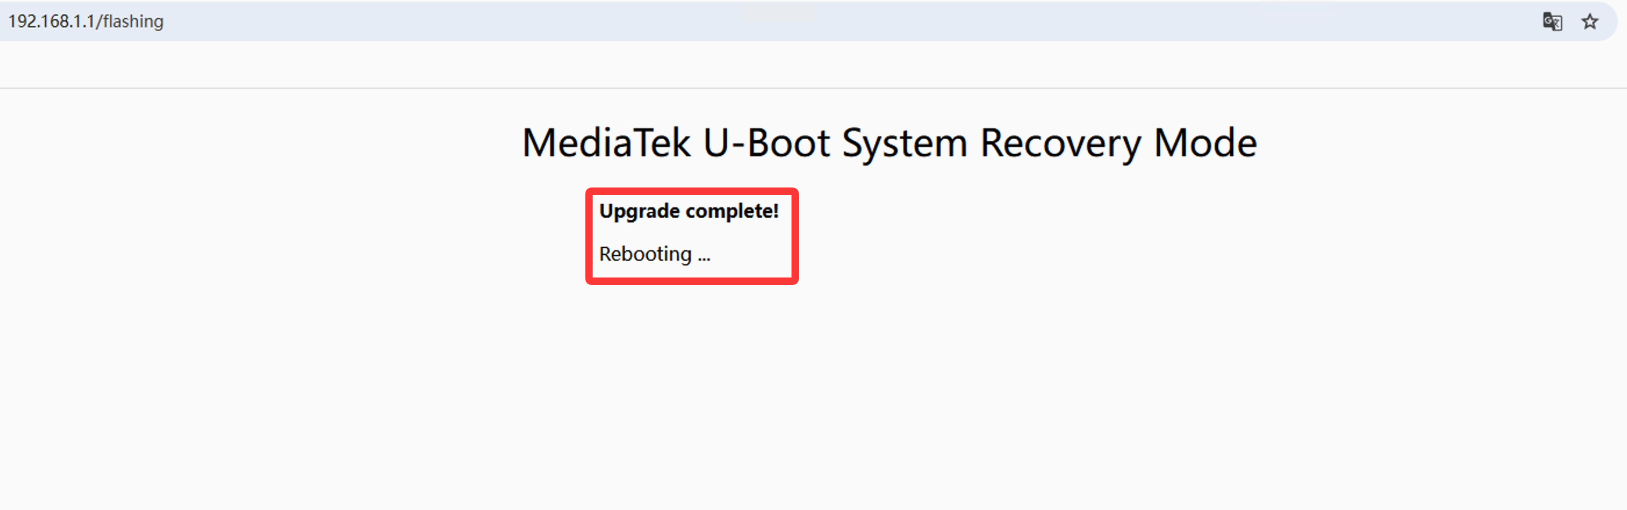Image resolution: width=1627 pixels, height=510 pixels.
Task: Click the blank space left of the red box
Action: click(x=300, y=236)
